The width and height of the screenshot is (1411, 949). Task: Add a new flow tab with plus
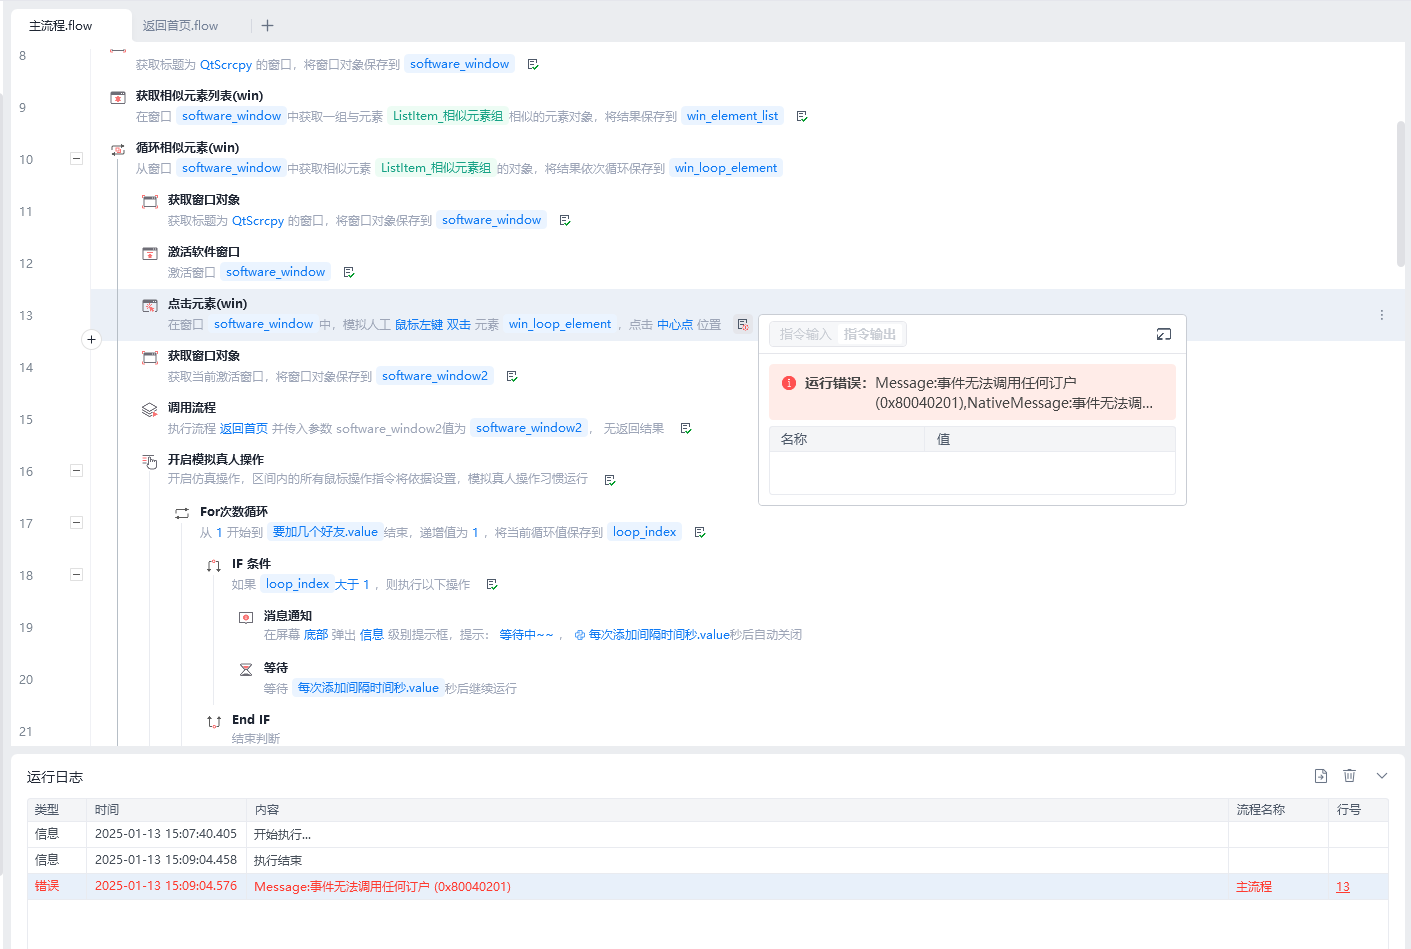tap(267, 26)
